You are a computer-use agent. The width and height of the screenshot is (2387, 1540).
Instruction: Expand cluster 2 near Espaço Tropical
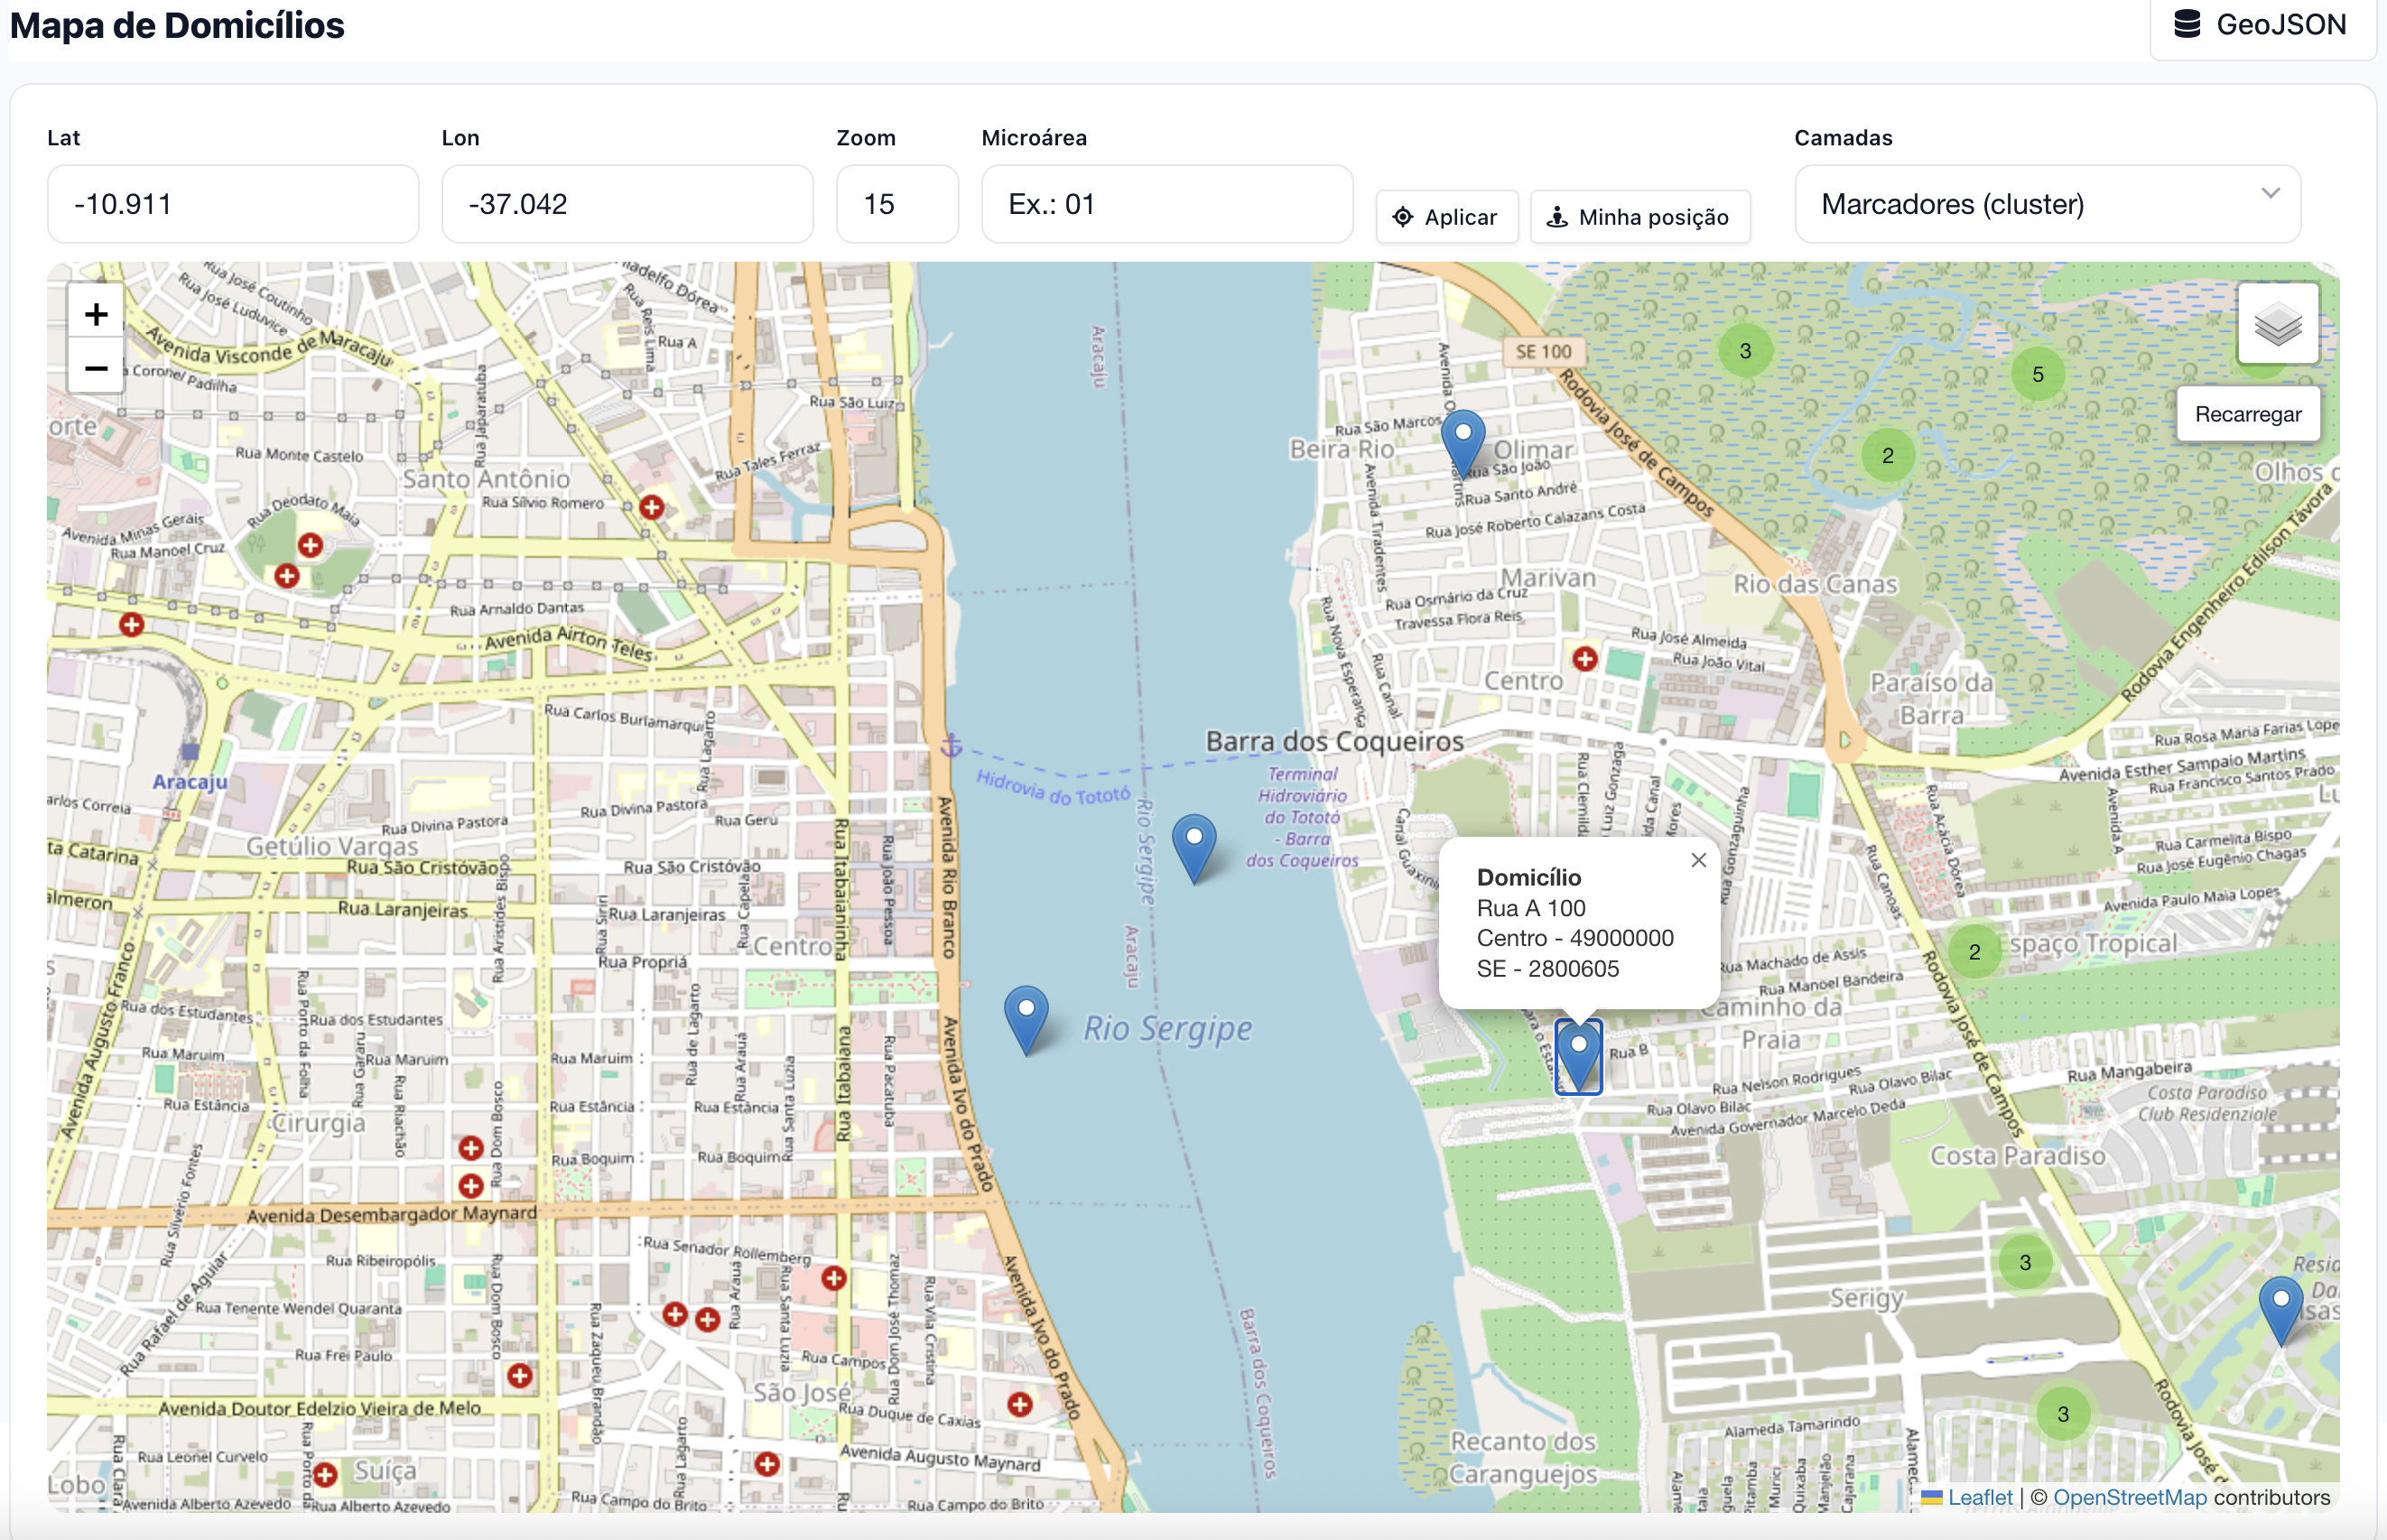pyautogui.click(x=1974, y=952)
